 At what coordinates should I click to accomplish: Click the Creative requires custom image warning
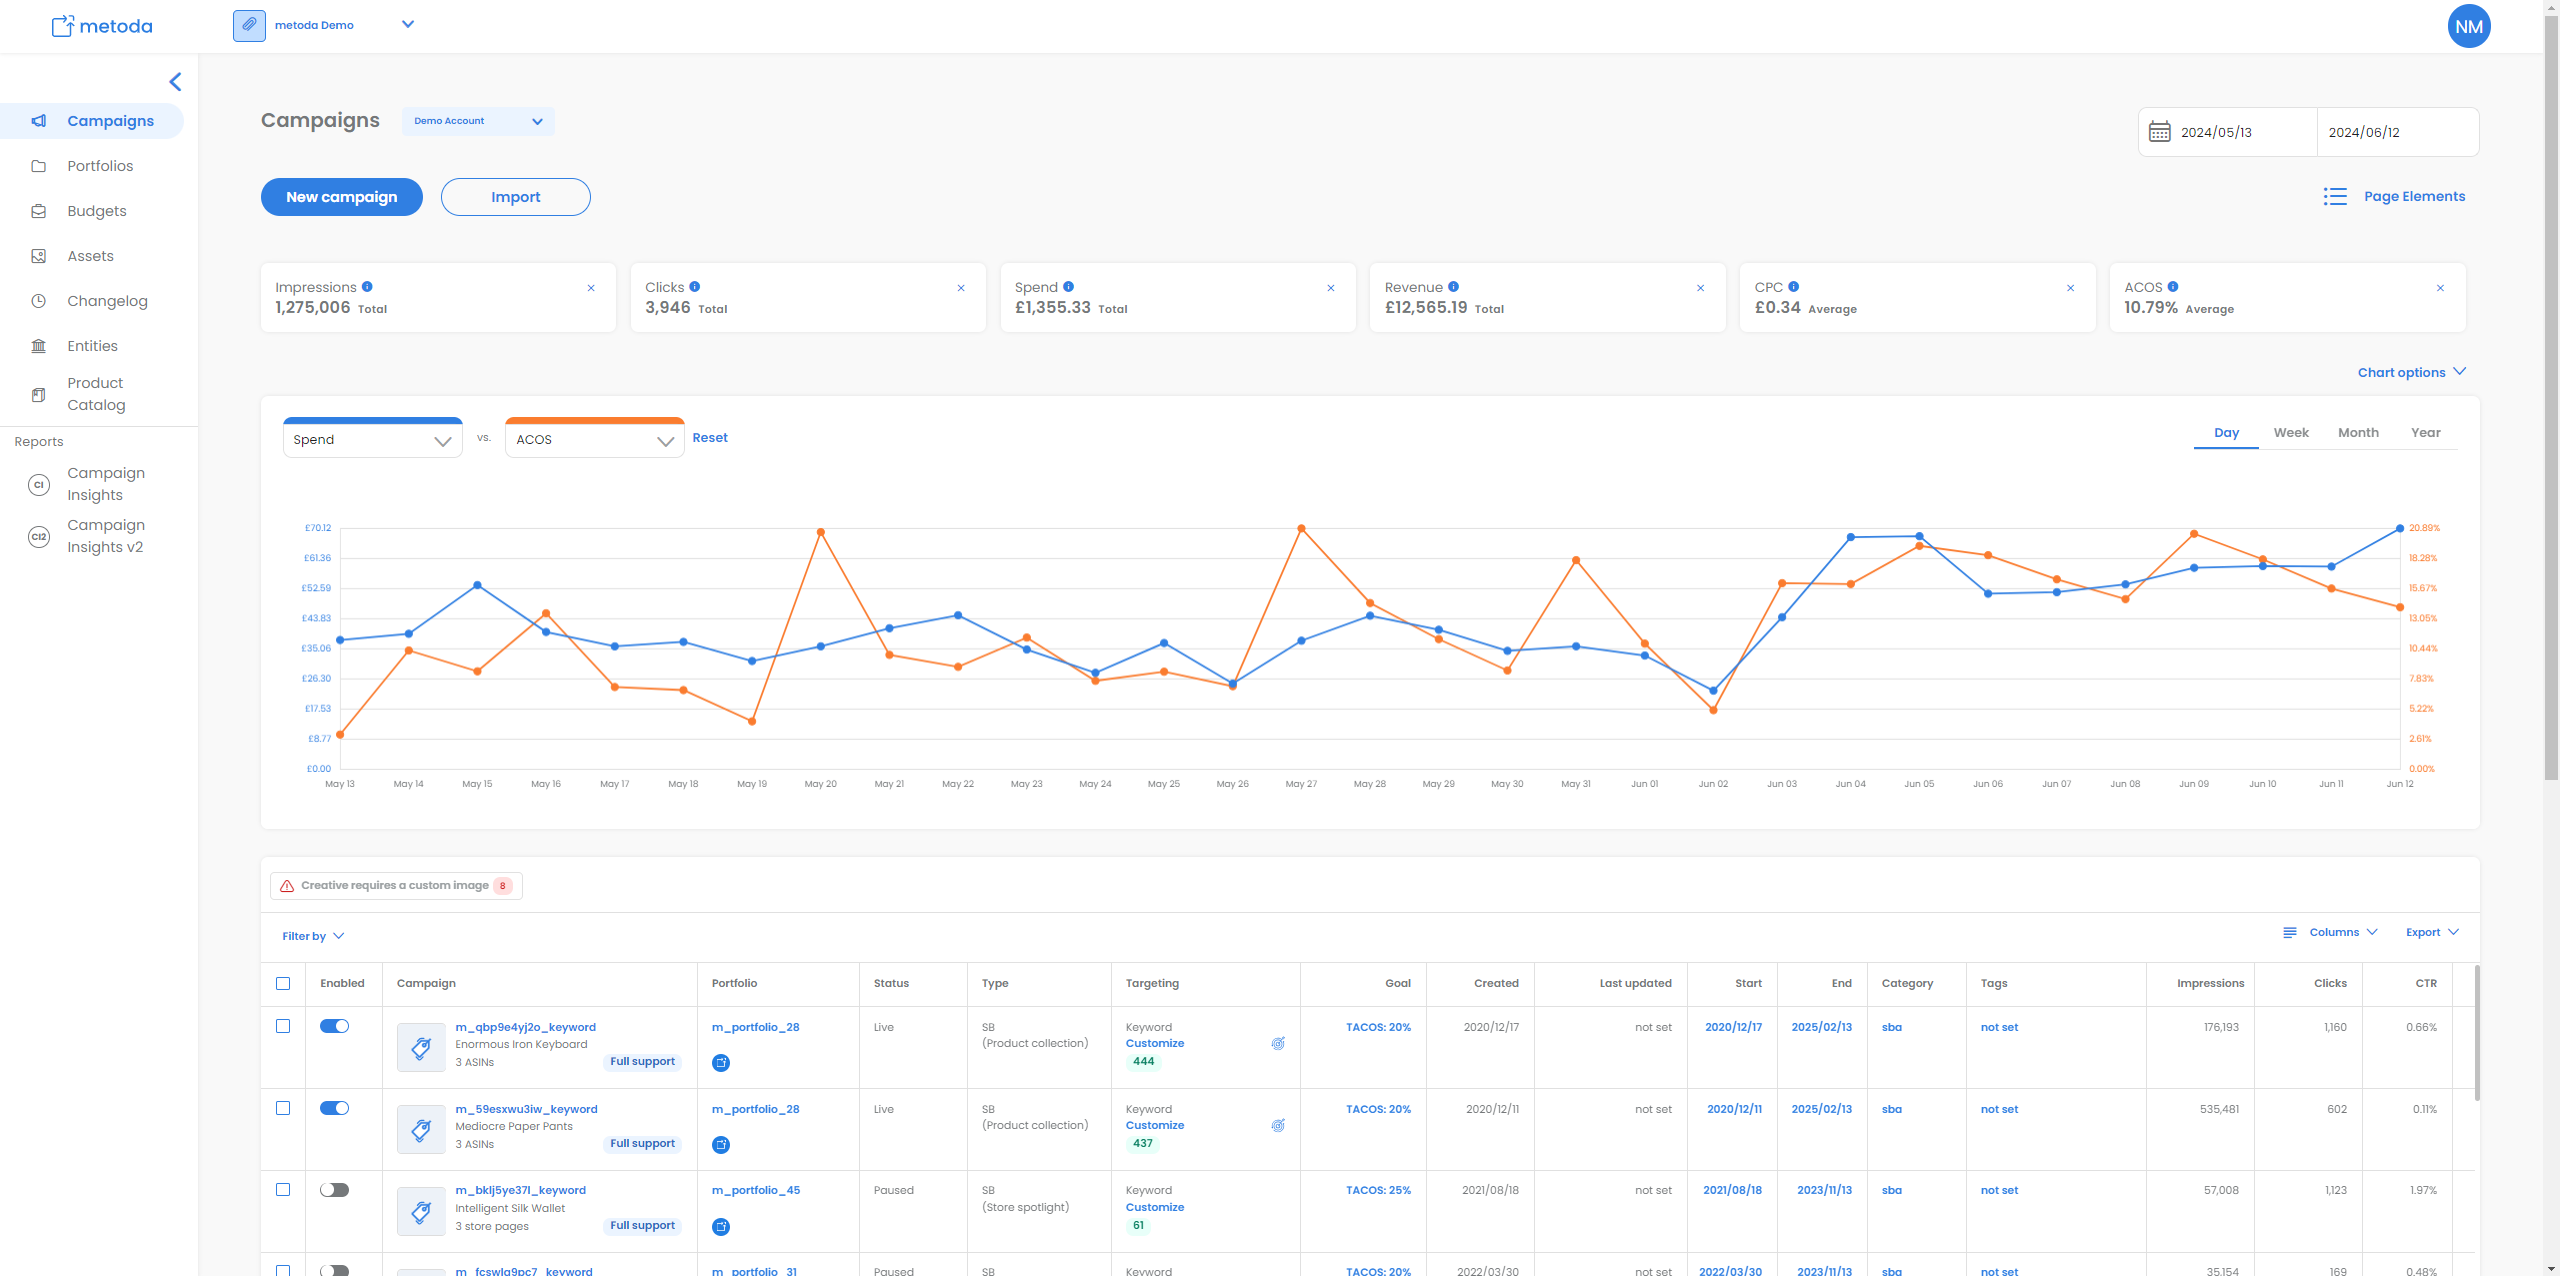396,886
